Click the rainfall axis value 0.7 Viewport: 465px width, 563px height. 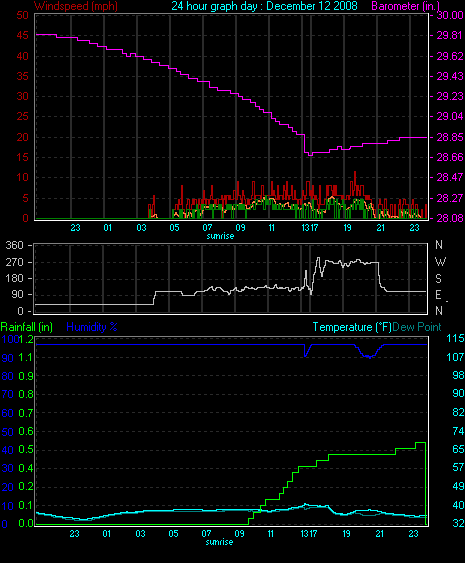click(x=26, y=413)
